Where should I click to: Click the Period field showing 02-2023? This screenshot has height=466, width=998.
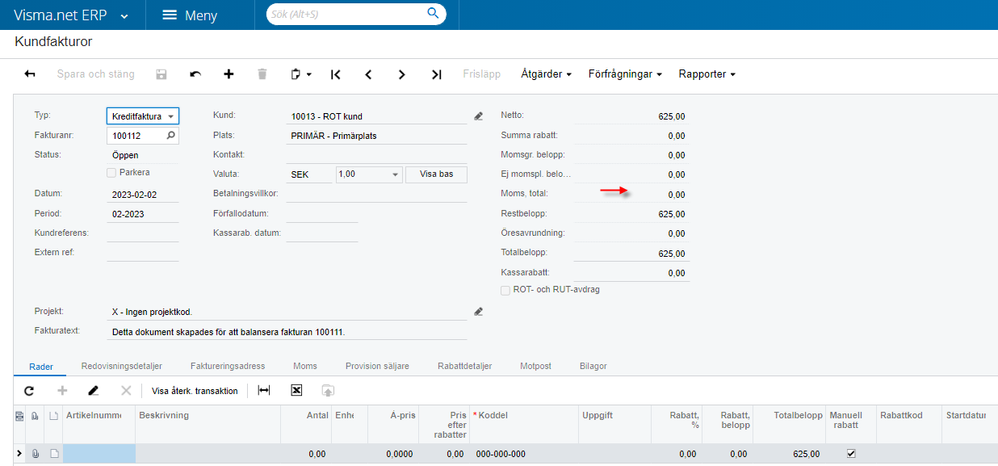click(x=143, y=215)
